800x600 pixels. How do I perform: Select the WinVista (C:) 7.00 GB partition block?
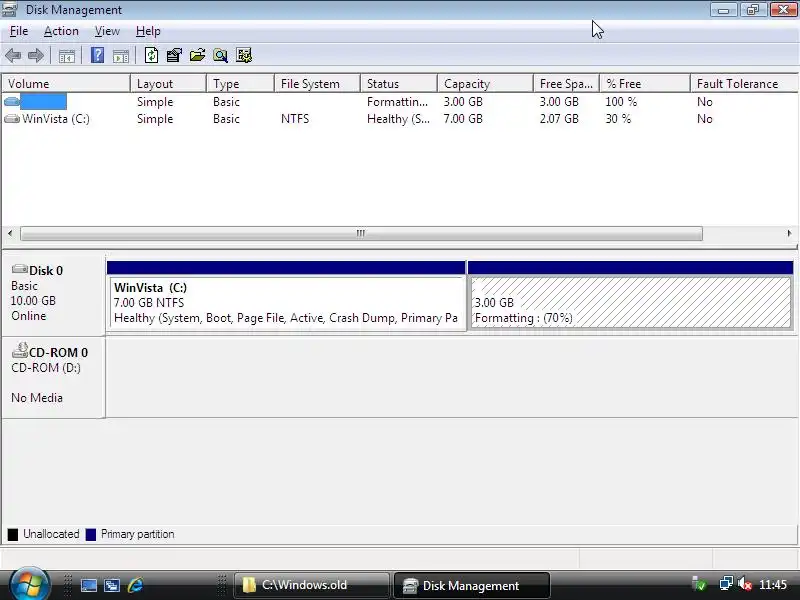[286, 296]
